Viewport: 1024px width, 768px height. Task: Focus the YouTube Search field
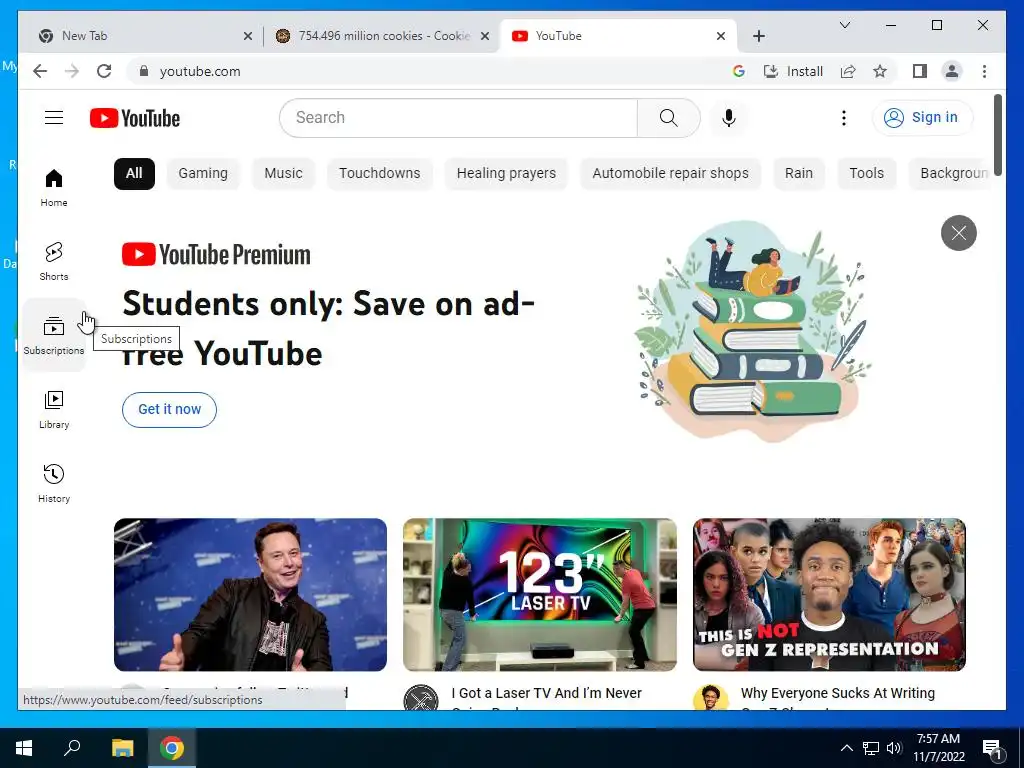[458, 118]
